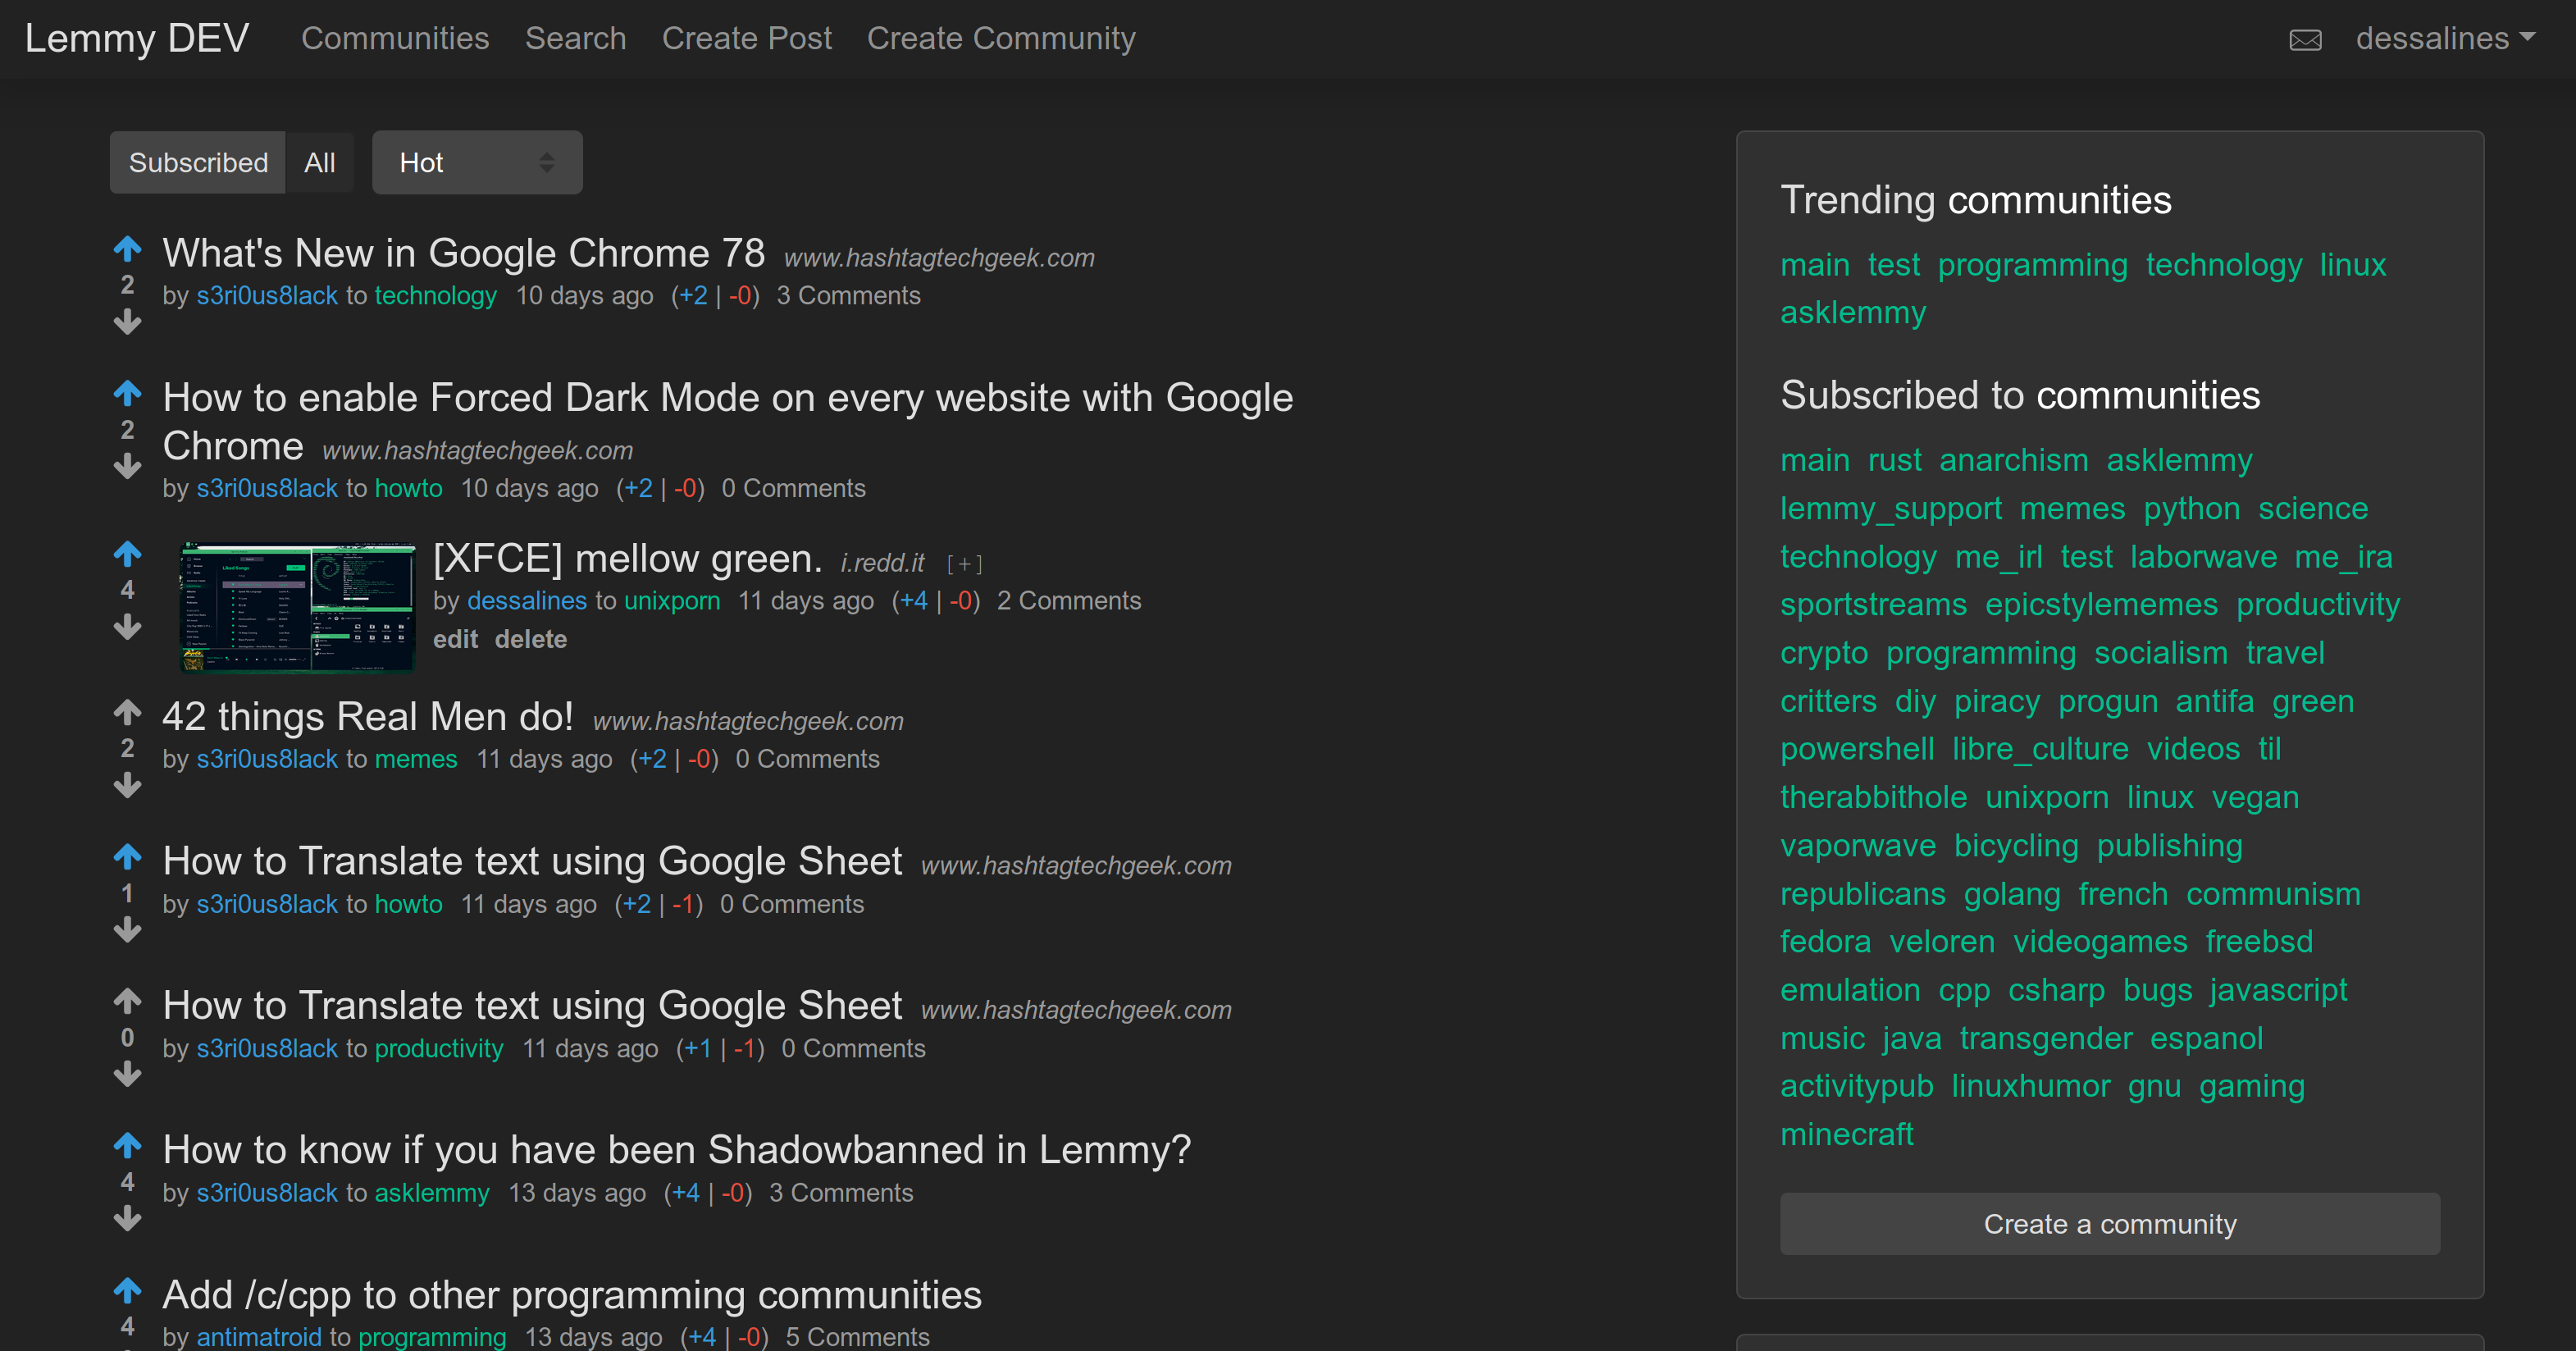Viewport: 2576px width, 1351px height.
Task: Downvote the Forced Dark Mode post
Action: 127,466
